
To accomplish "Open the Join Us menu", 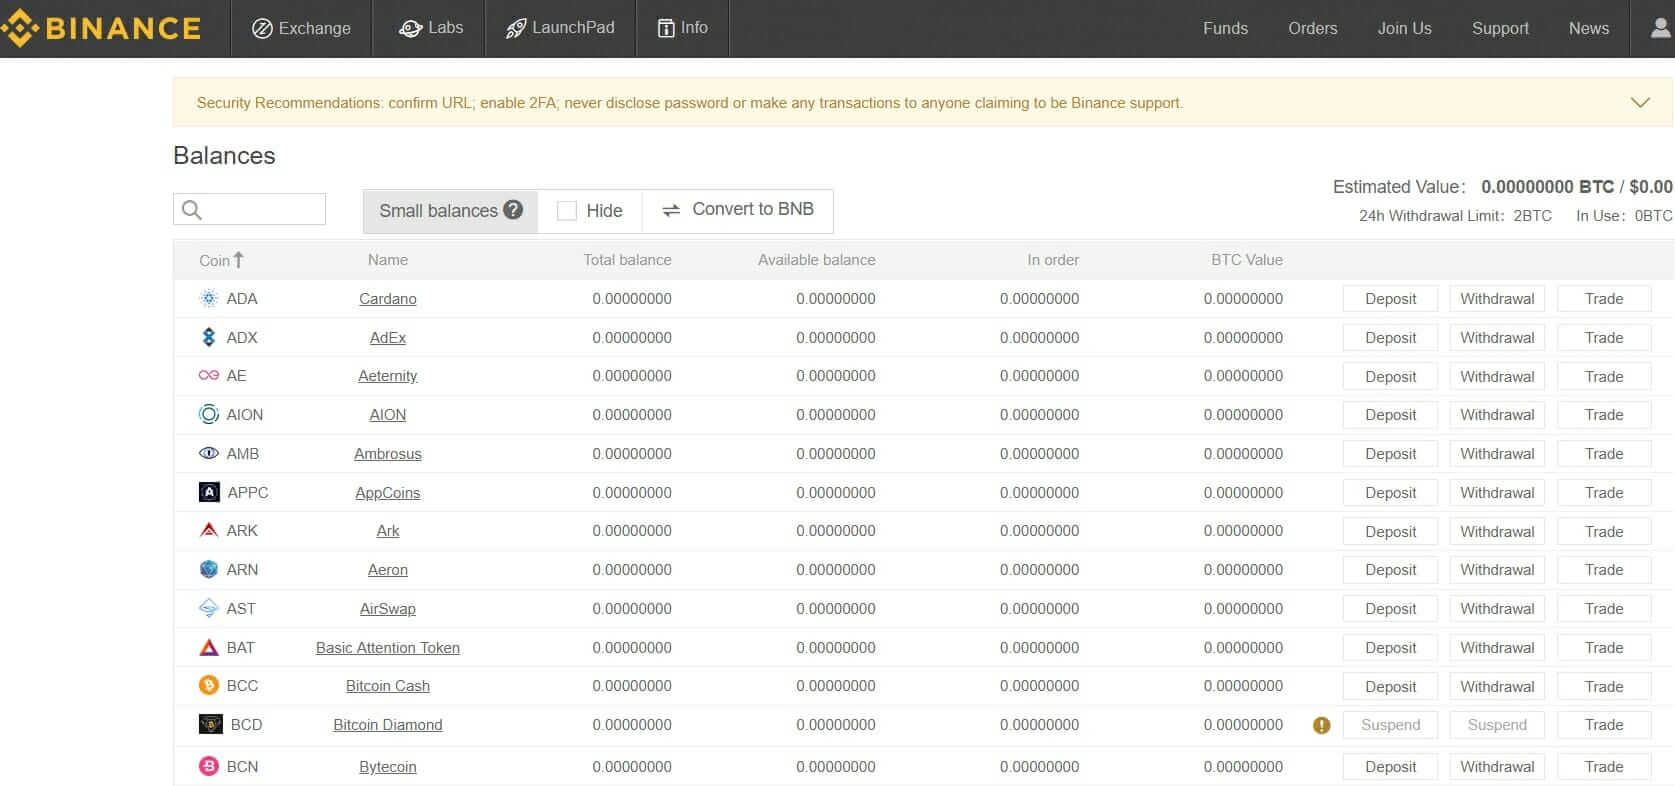I will (1404, 28).
